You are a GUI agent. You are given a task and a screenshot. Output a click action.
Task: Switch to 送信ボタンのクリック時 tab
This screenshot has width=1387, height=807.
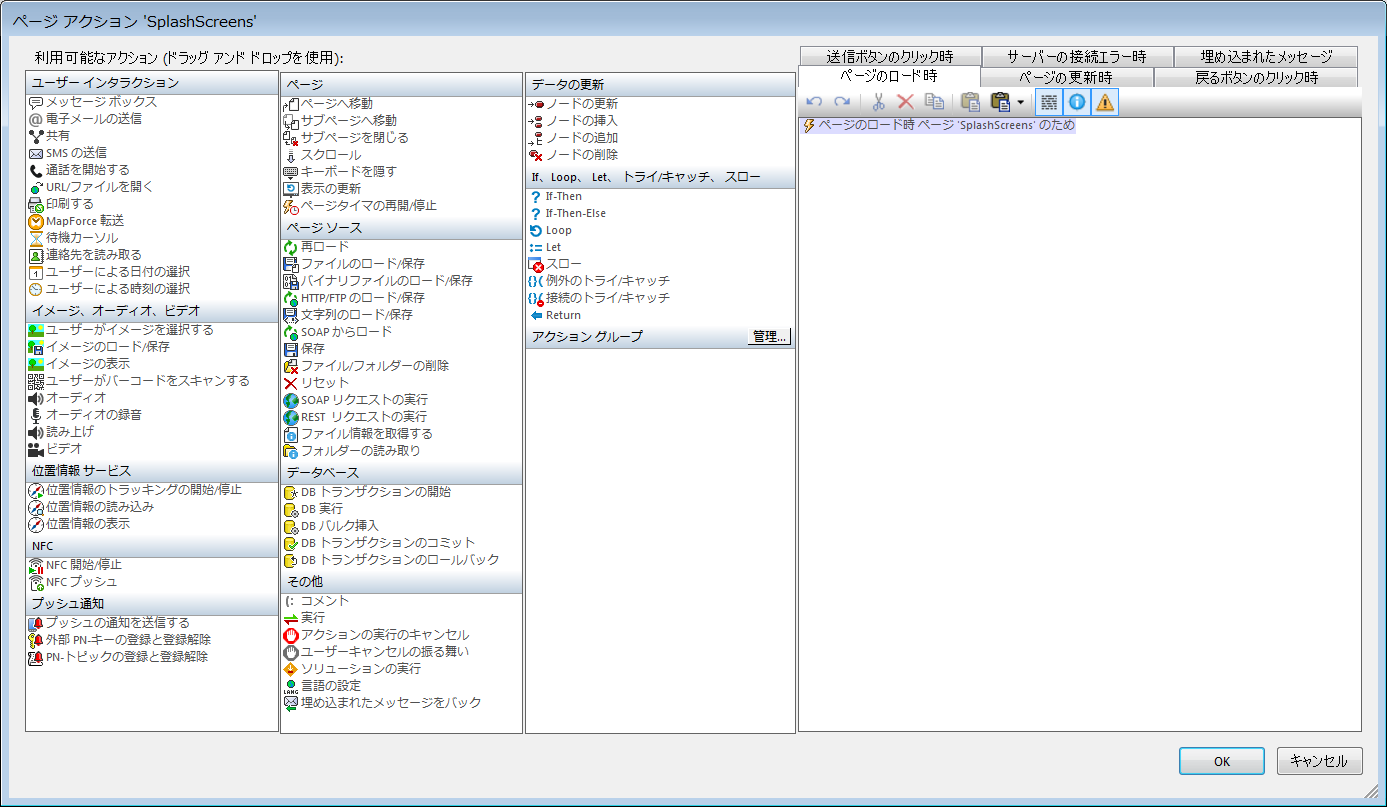coord(889,57)
